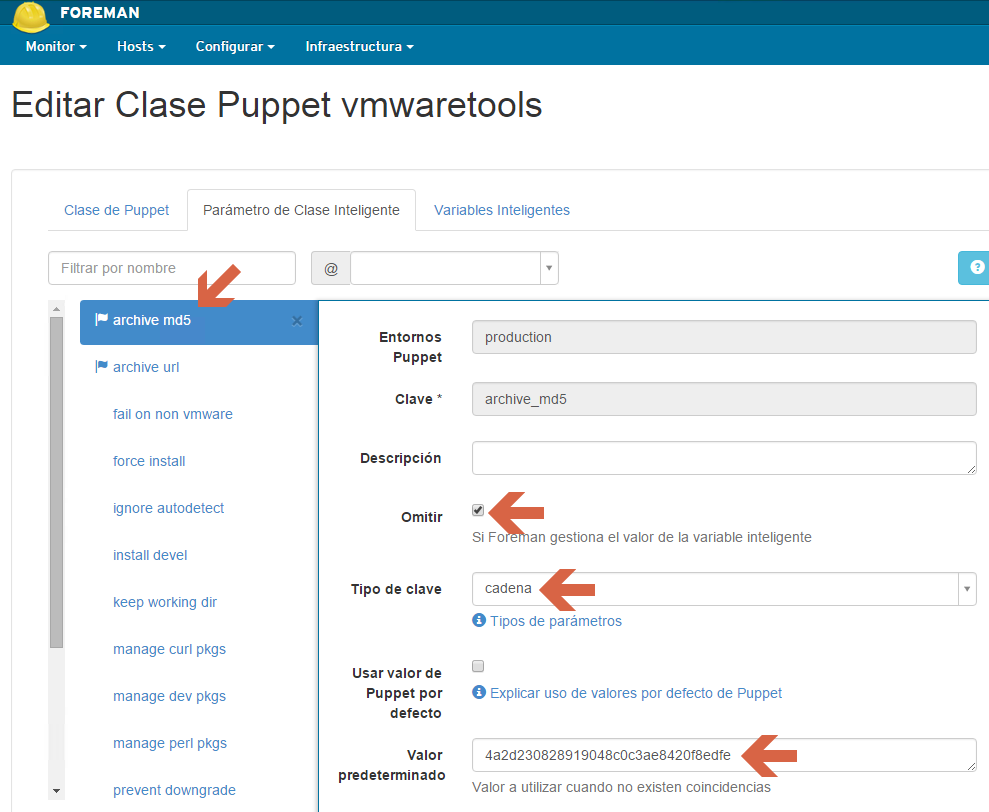Select ignore autodetect parameter

(x=168, y=508)
